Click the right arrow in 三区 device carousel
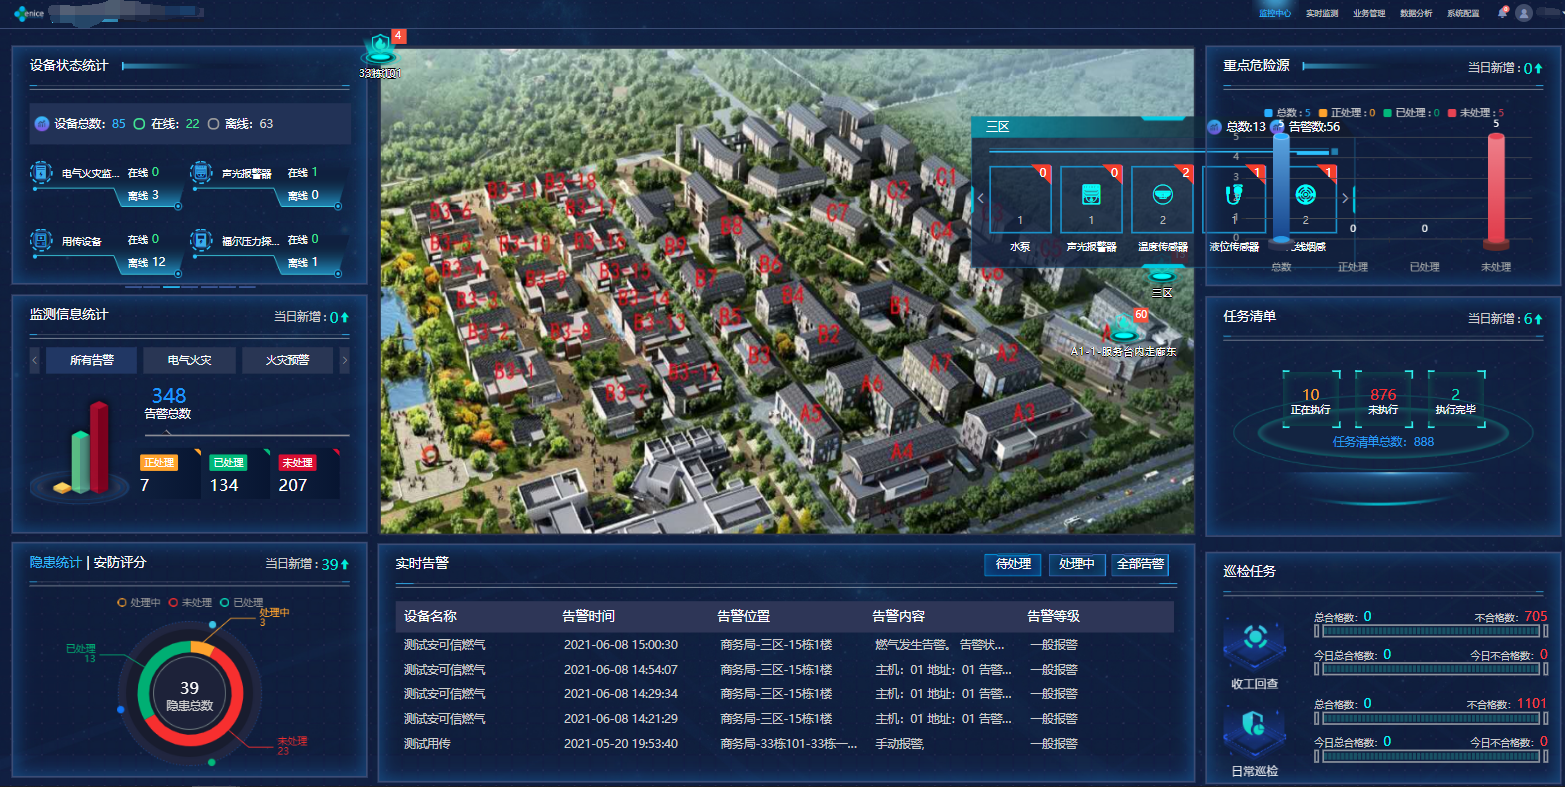The image size is (1565, 787). click(1345, 198)
